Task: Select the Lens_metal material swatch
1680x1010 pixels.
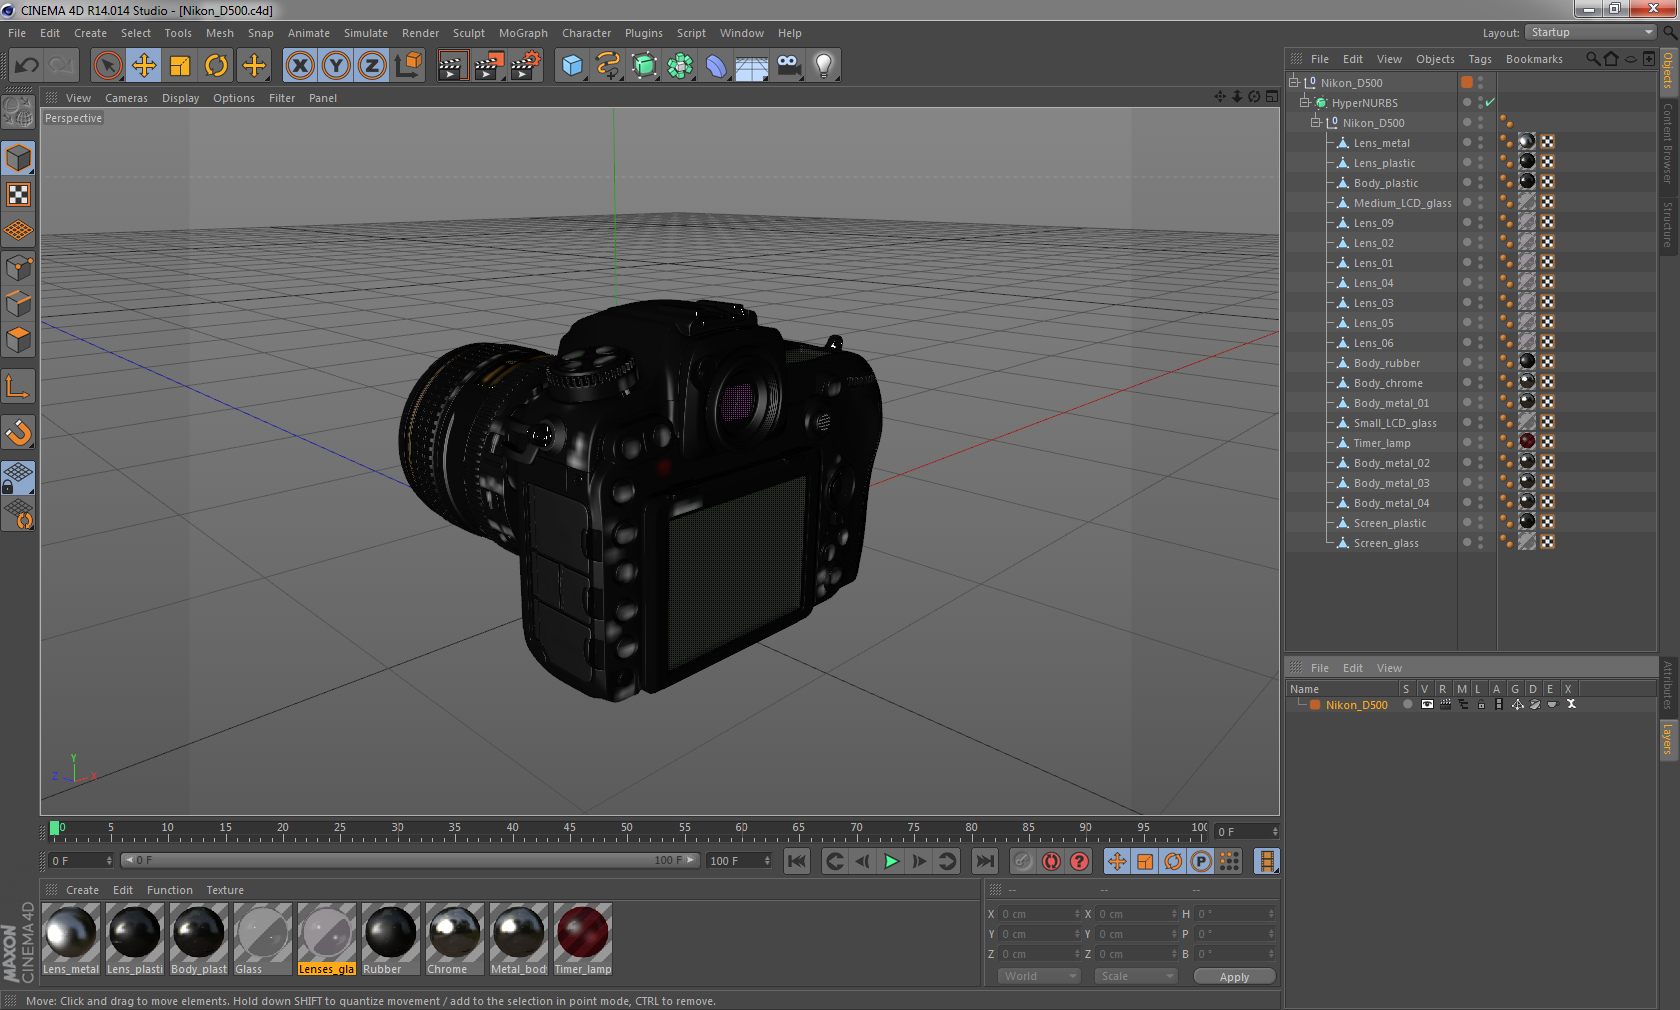Action: click(71, 939)
